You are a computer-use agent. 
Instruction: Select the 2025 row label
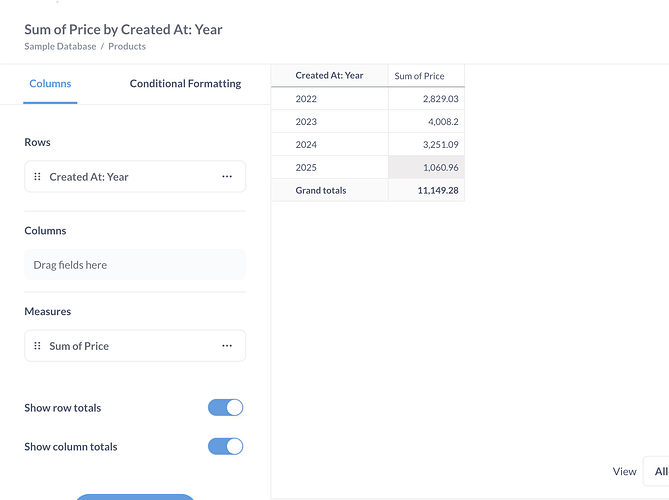click(x=306, y=168)
